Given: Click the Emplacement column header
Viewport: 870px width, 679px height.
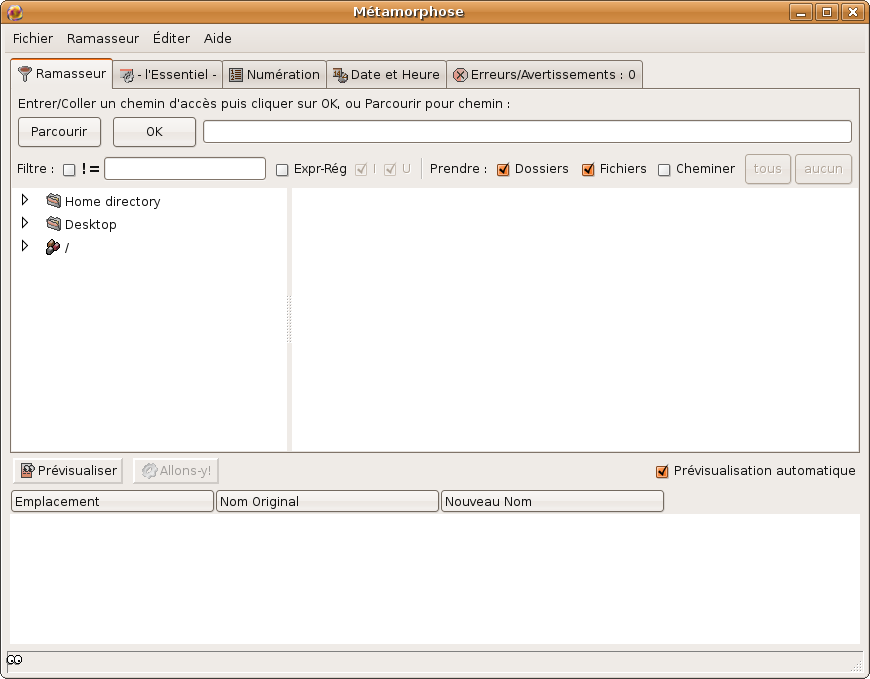Looking at the screenshot, I should (112, 501).
